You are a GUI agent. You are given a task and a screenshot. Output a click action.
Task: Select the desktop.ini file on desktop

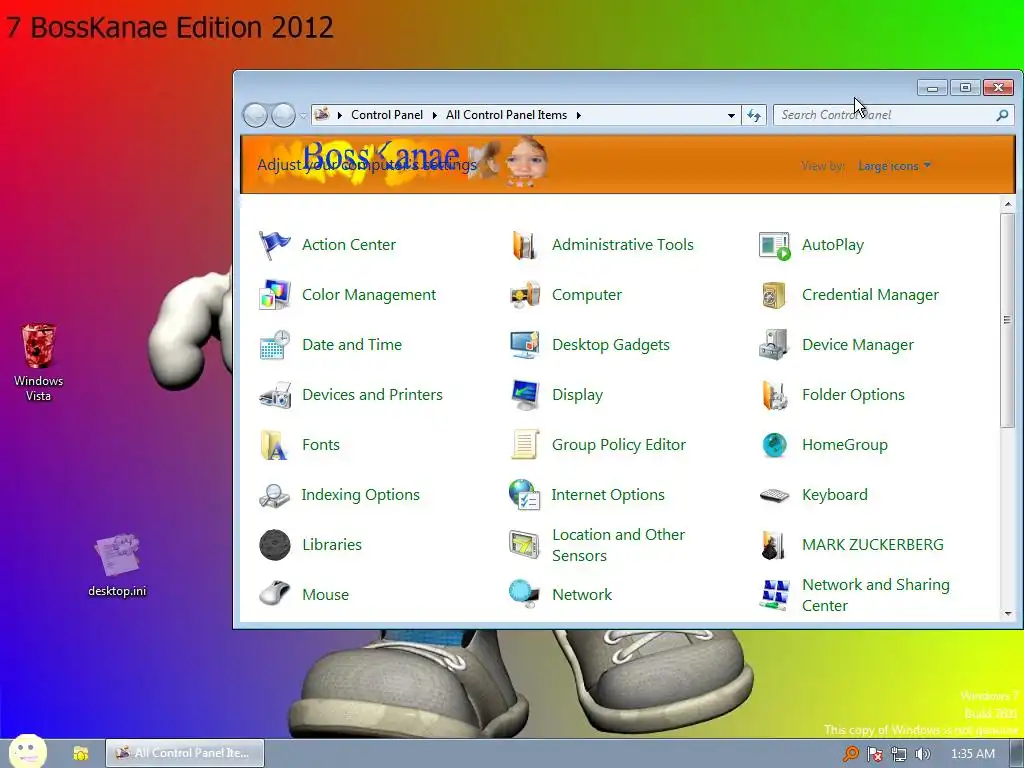point(118,566)
